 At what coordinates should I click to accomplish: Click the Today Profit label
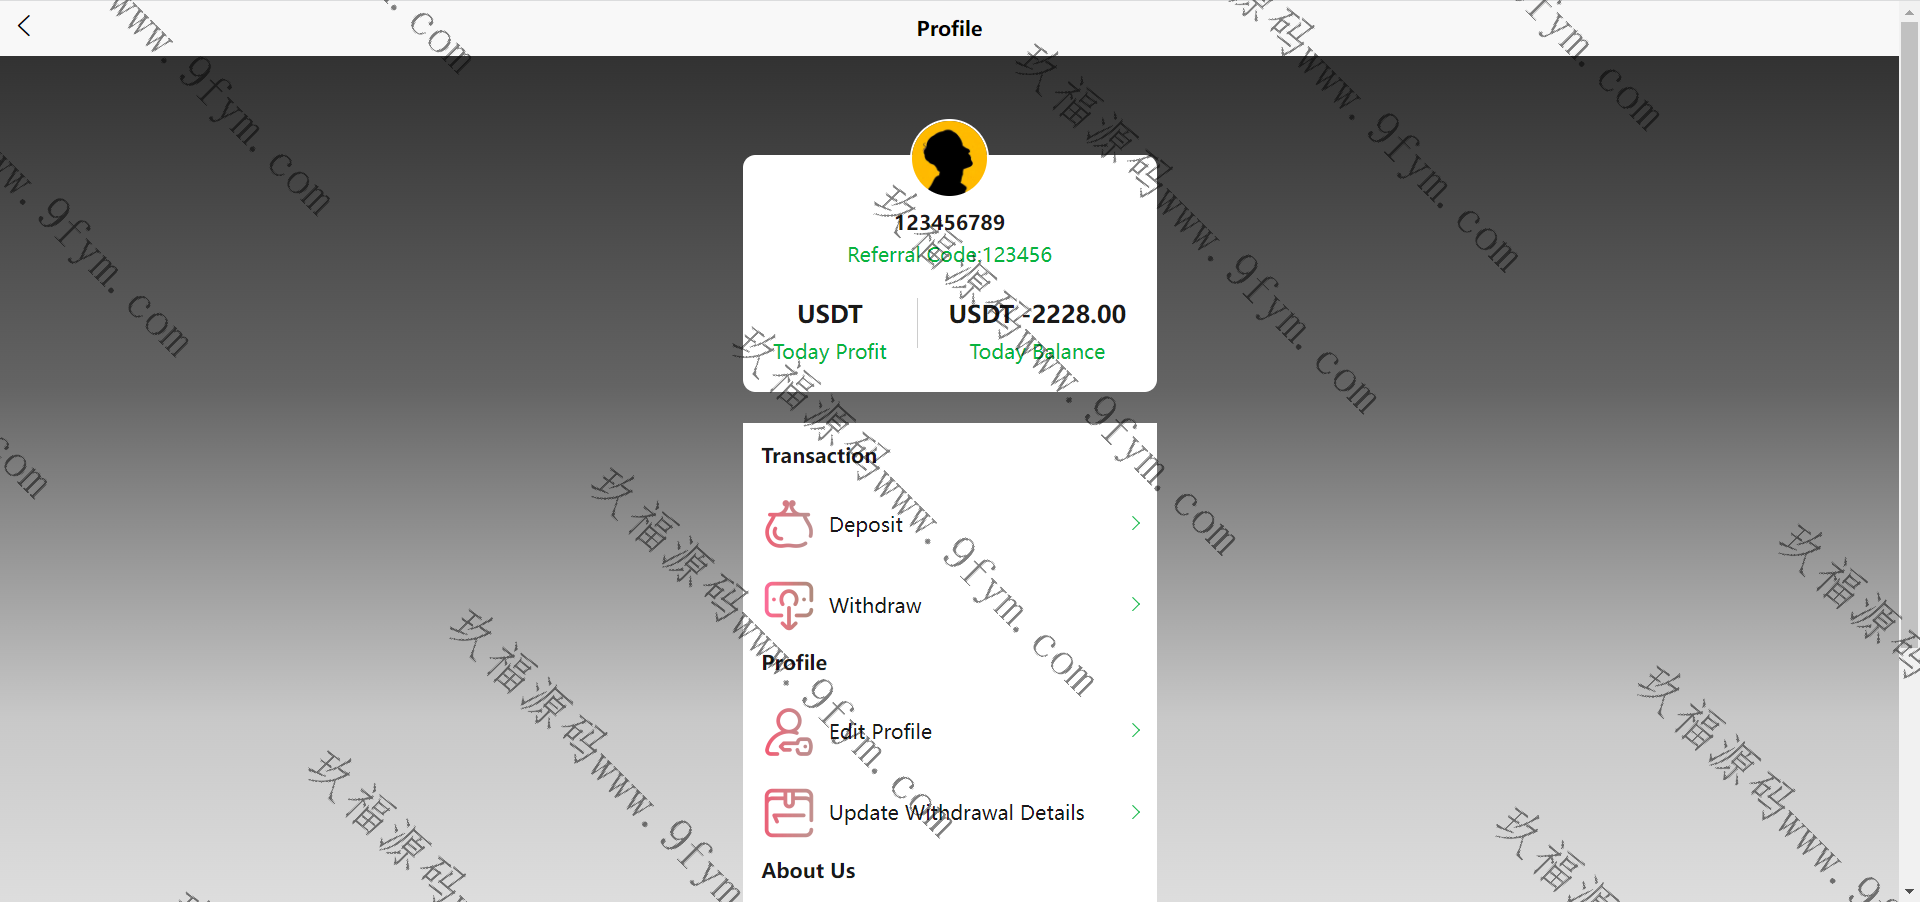point(830,352)
